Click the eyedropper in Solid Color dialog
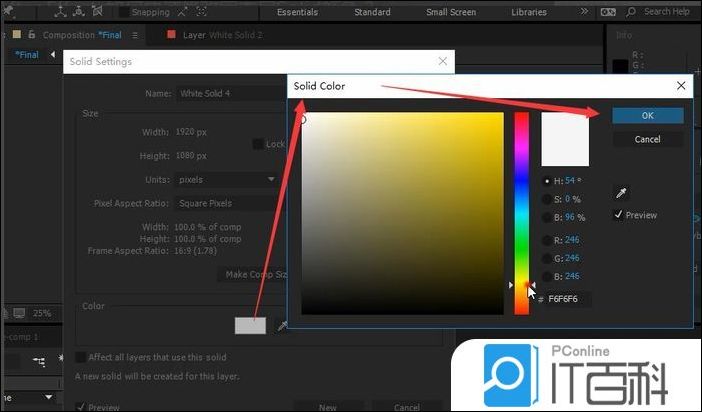The width and height of the screenshot is (702, 412). pyautogui.click(x=621, y=193)
